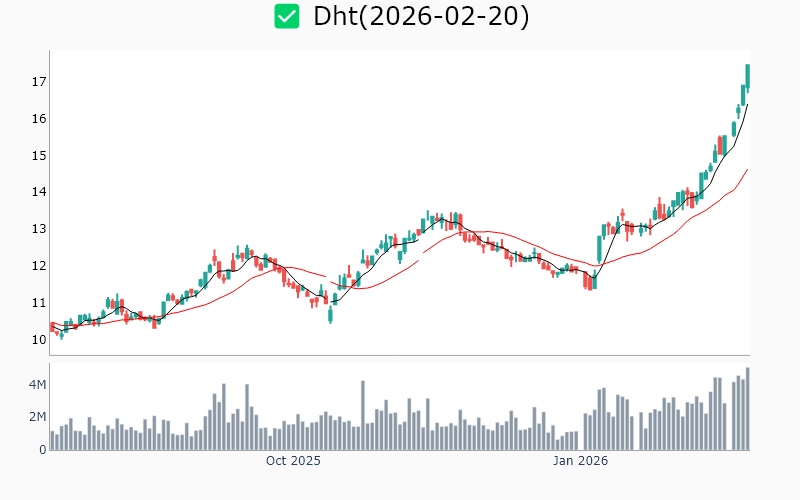This screenshot has width=800, height=500.
Task: Click the 2M volume axis label
Action: [36, 417]
